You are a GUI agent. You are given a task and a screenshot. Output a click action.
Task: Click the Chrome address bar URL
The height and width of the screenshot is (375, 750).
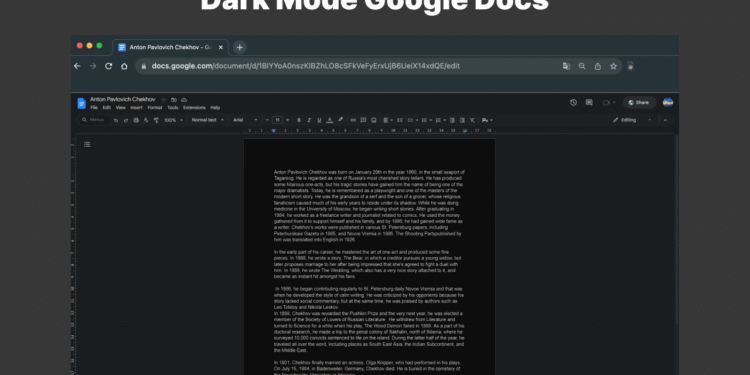click(x=306, y=66)
